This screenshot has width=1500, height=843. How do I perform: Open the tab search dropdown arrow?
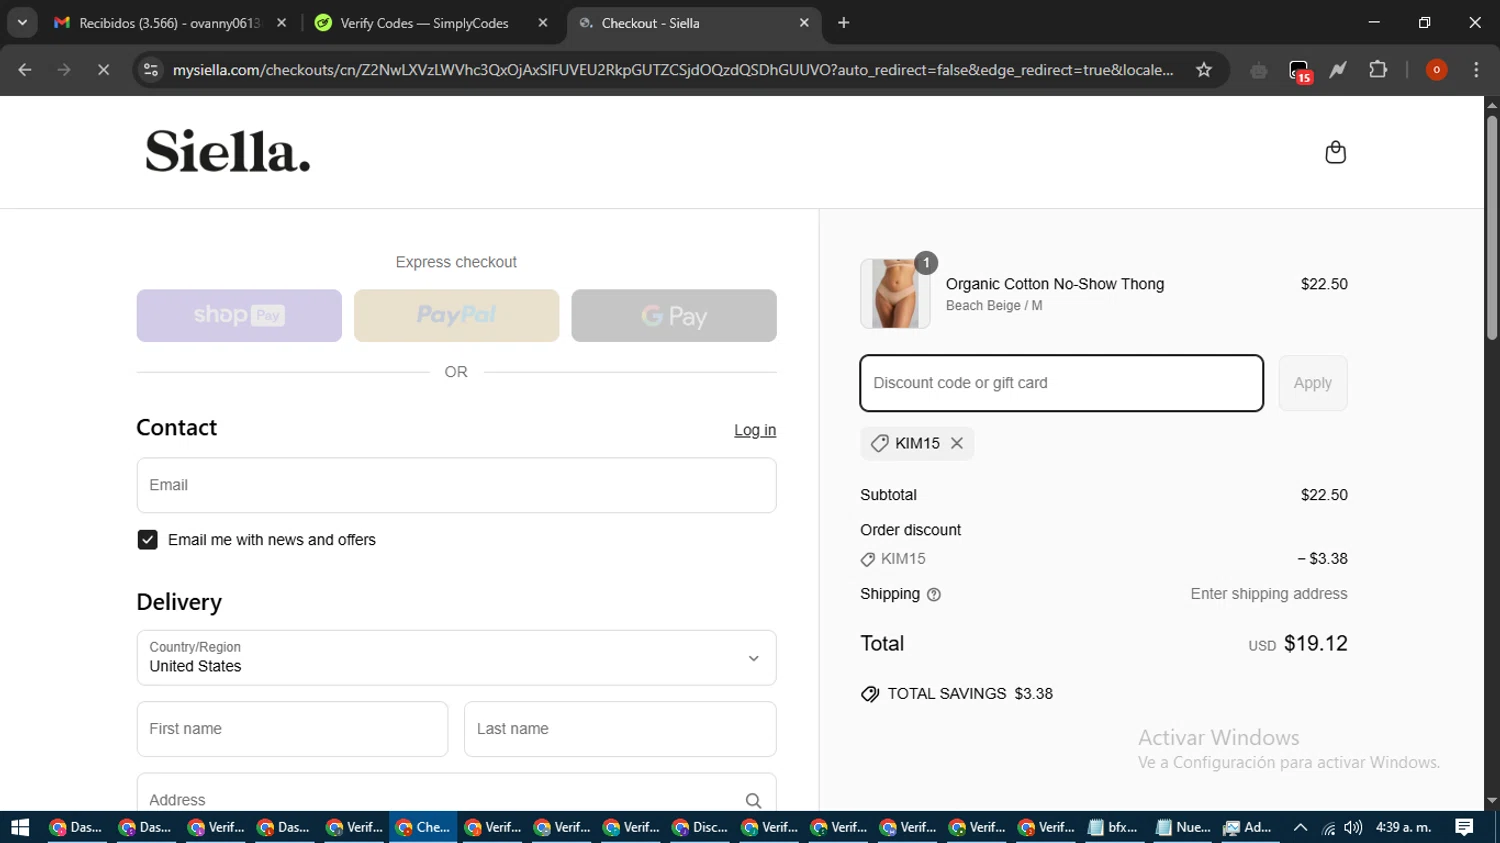[22, 22]
